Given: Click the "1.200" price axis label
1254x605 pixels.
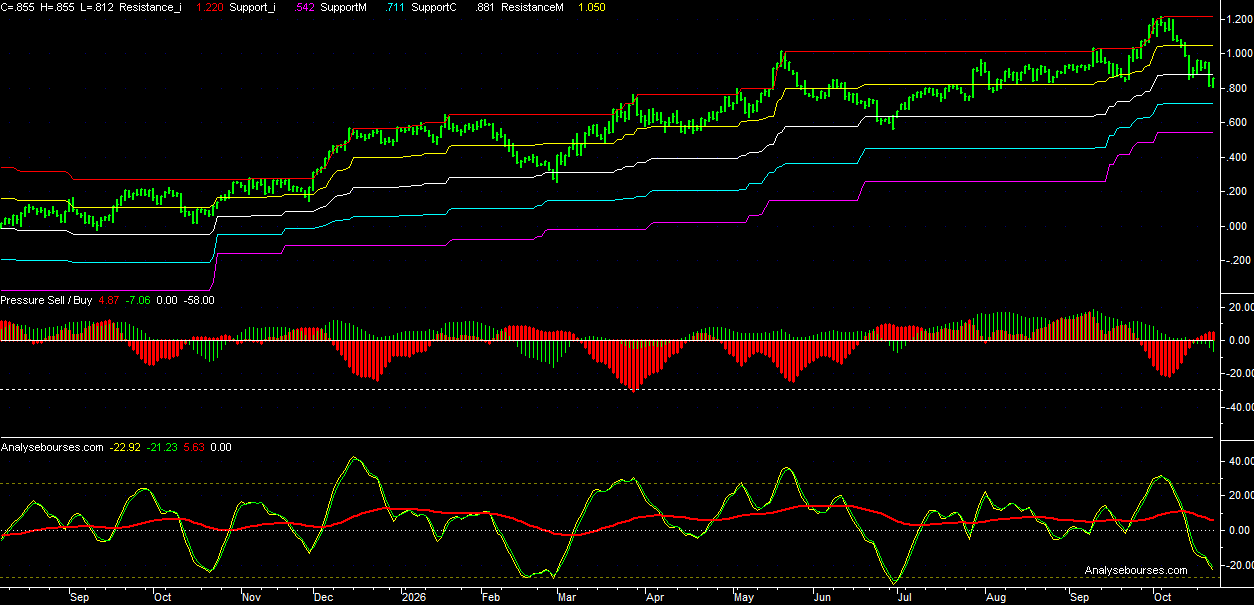Looking at the screenshot, I should (x=1237, y=19).
